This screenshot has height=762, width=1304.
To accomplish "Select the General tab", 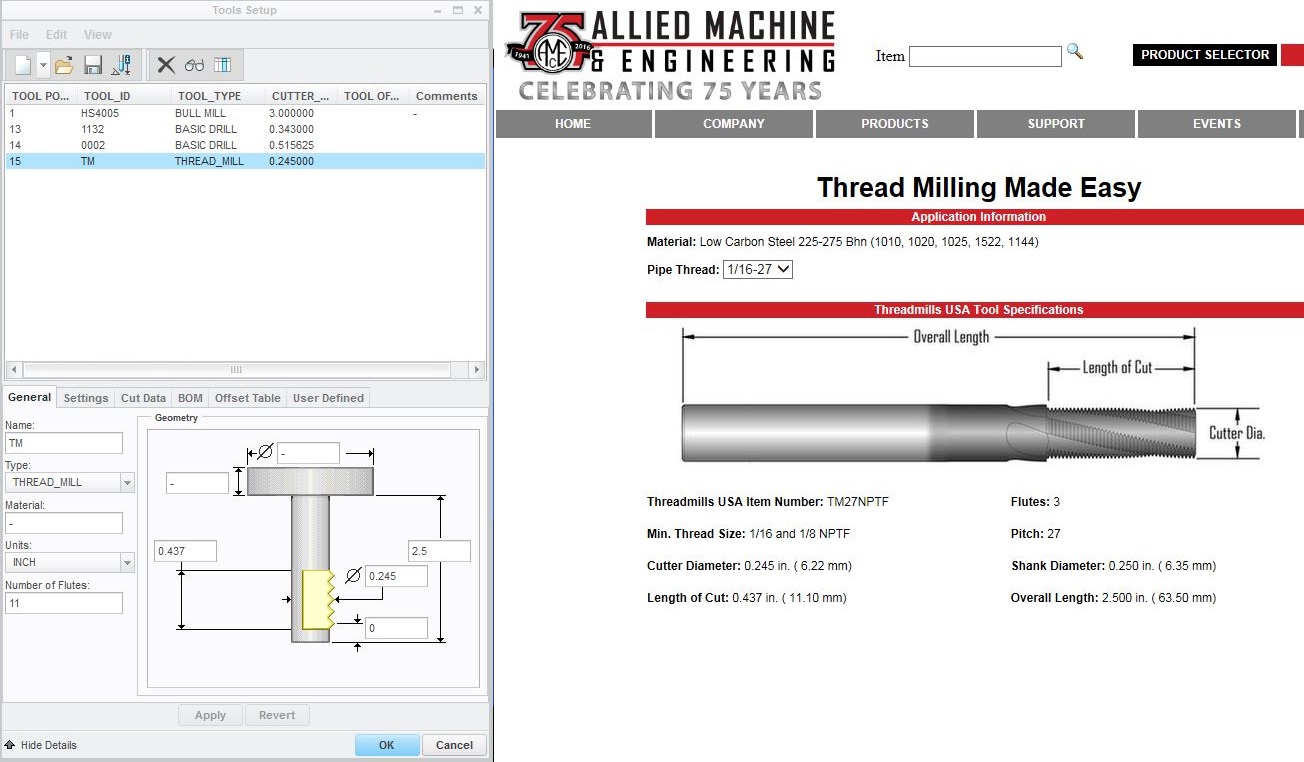I will tap(29, 397).
